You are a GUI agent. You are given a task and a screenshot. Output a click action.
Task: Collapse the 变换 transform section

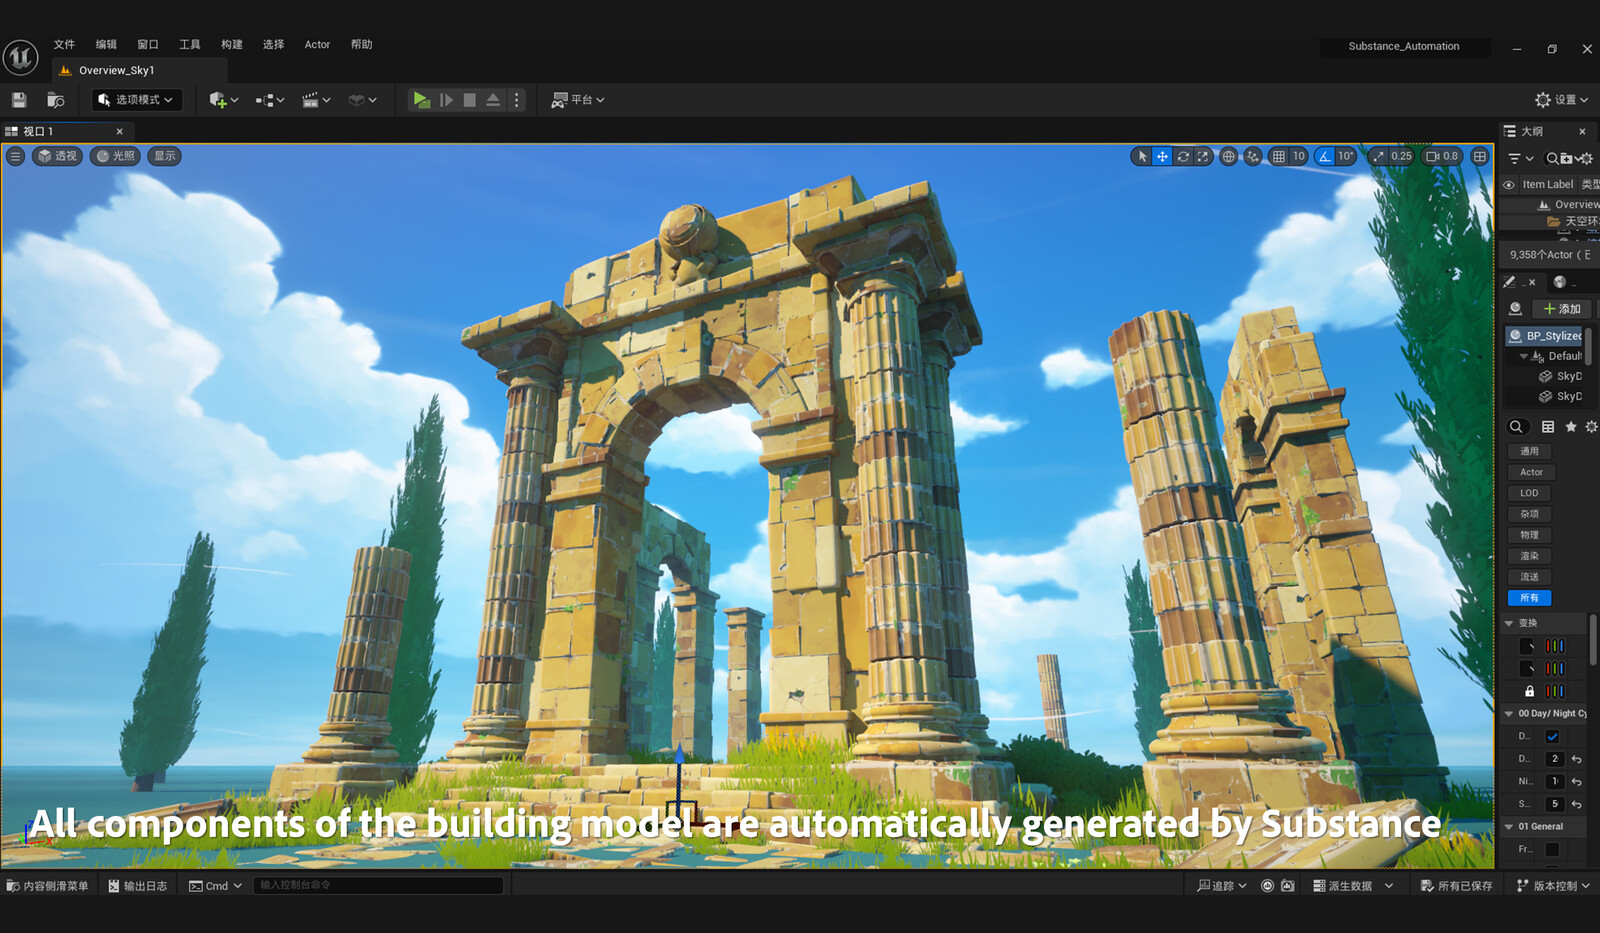[x=1509, y=623]
